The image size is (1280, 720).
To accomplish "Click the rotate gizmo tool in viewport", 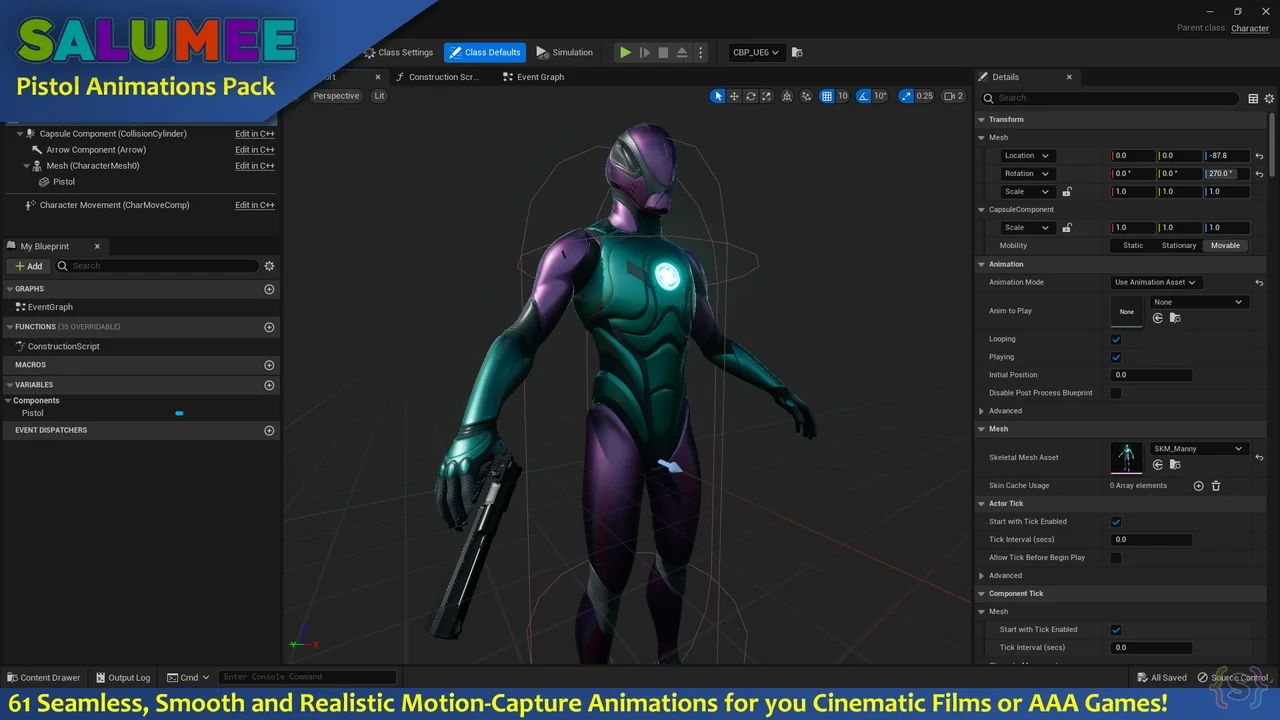I will 750,97.
